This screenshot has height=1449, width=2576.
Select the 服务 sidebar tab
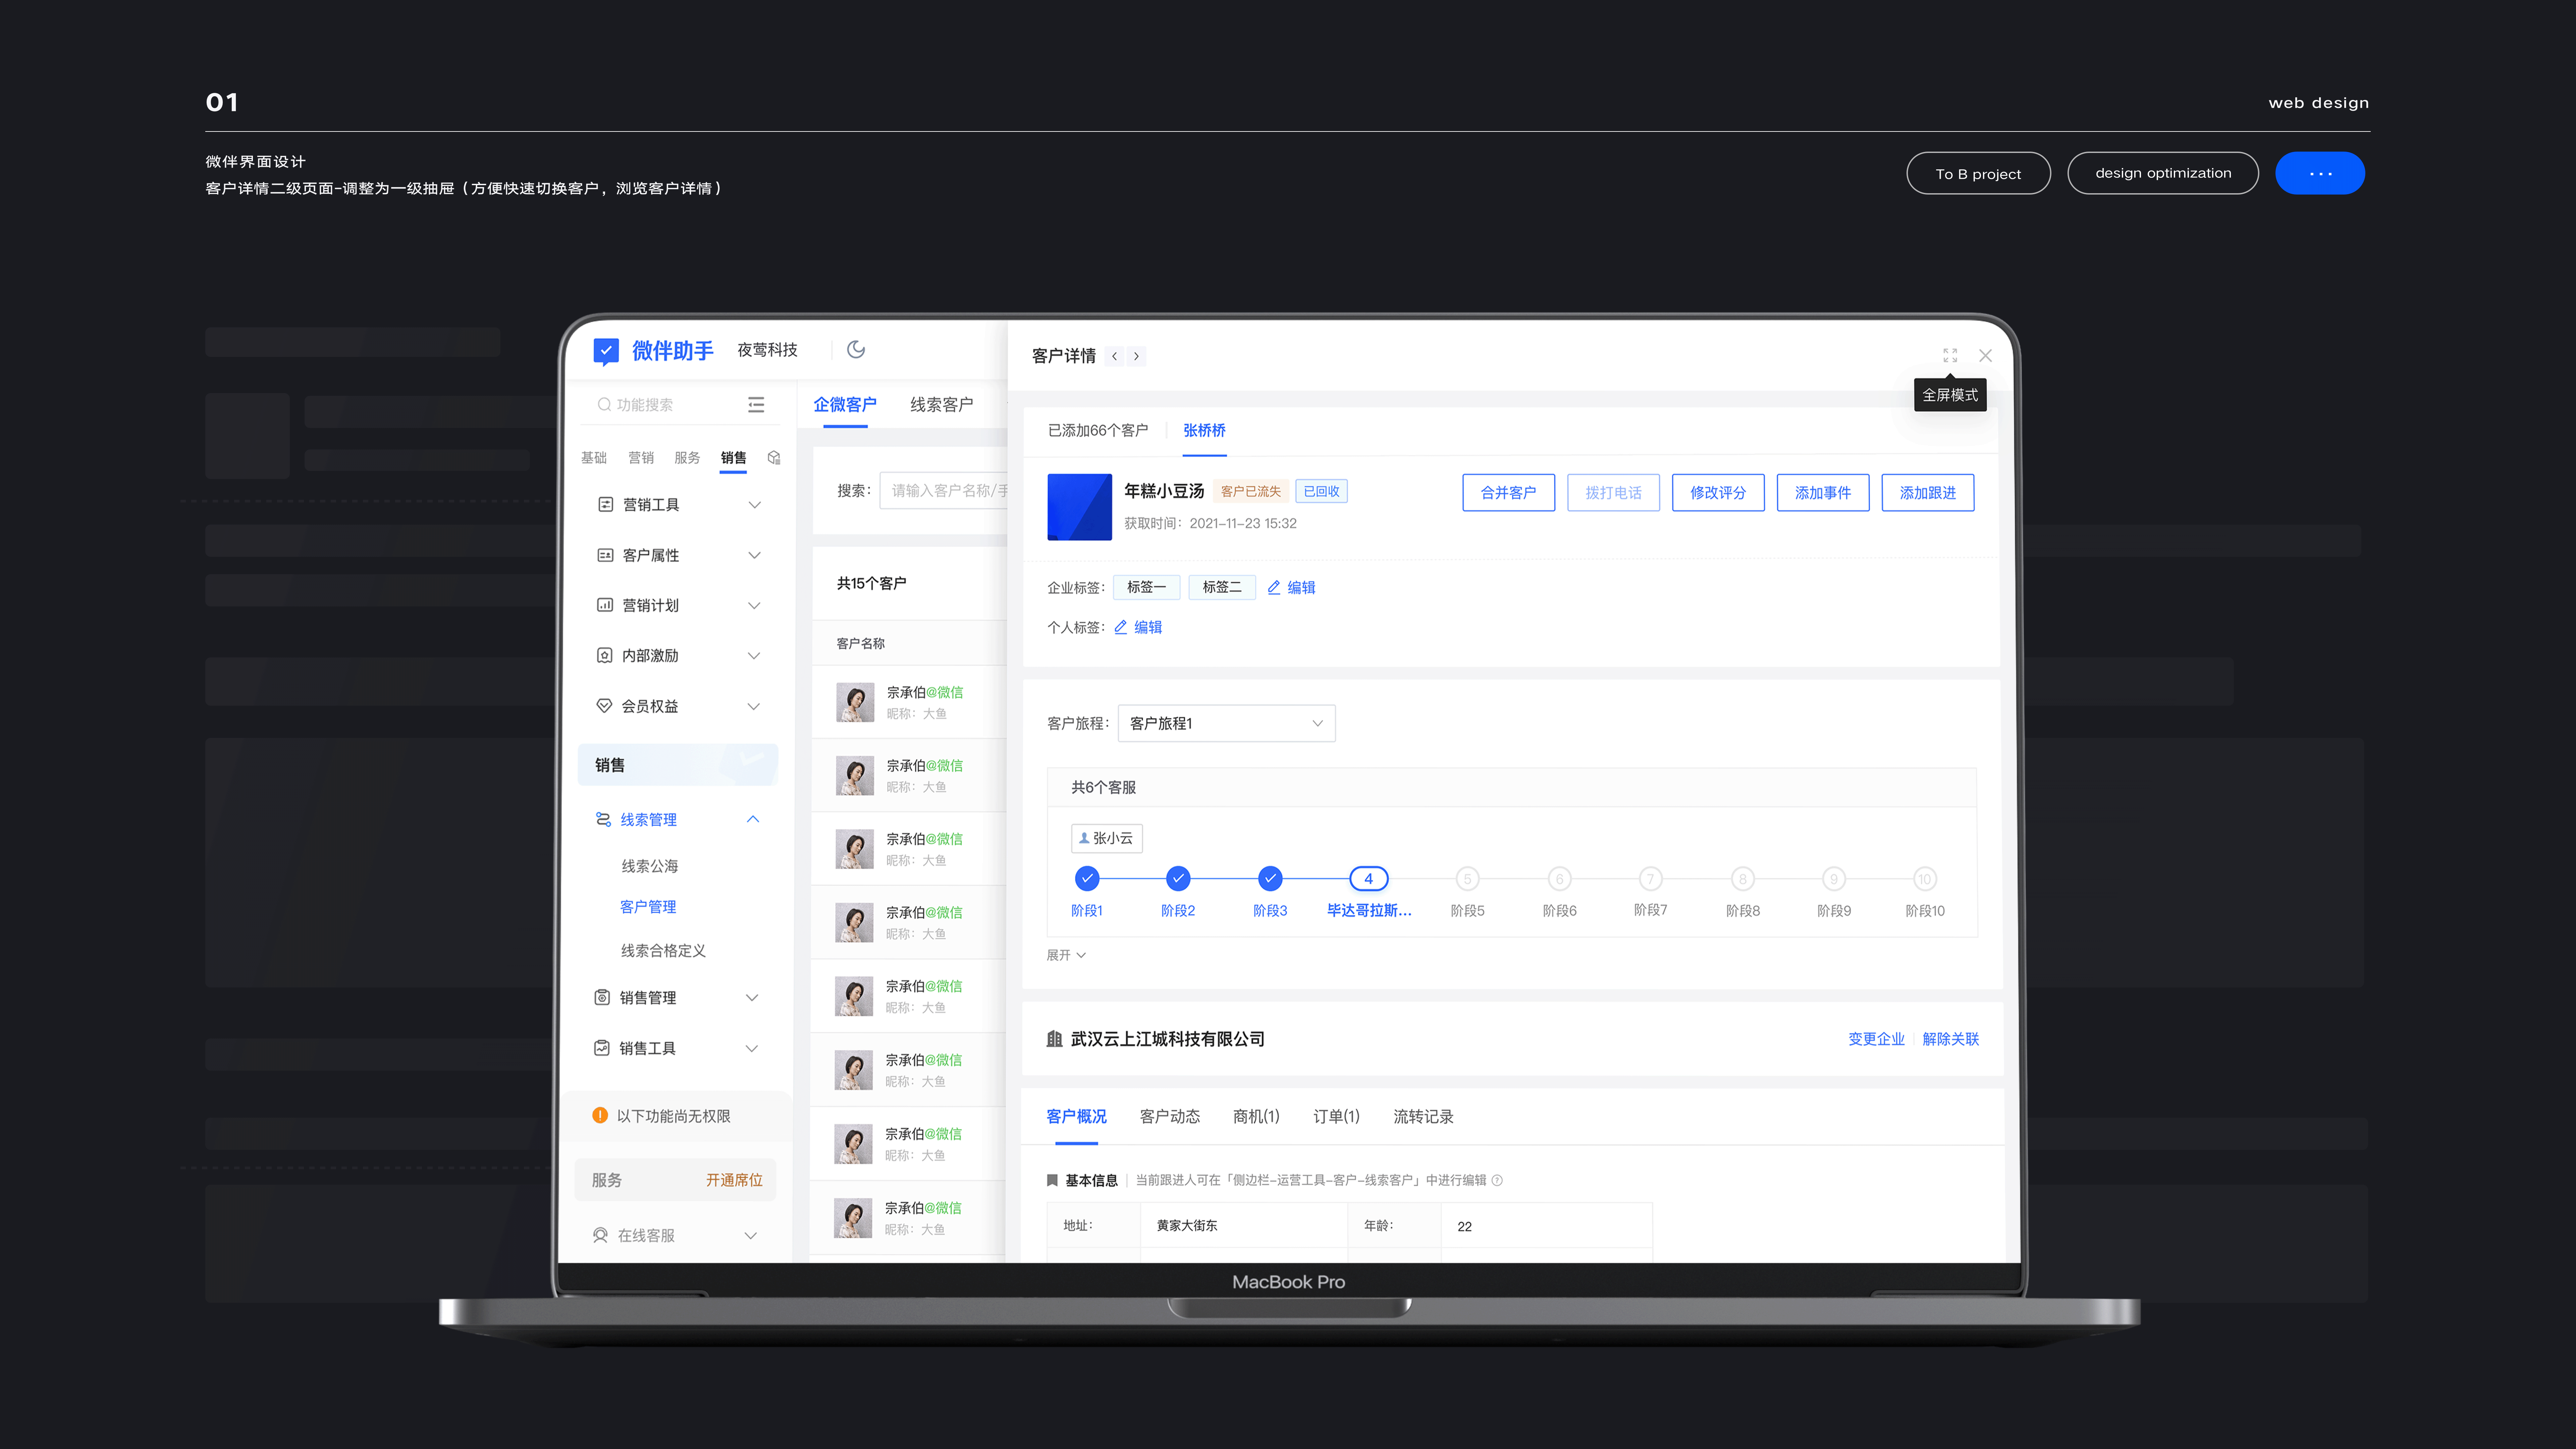coord(687,458)
